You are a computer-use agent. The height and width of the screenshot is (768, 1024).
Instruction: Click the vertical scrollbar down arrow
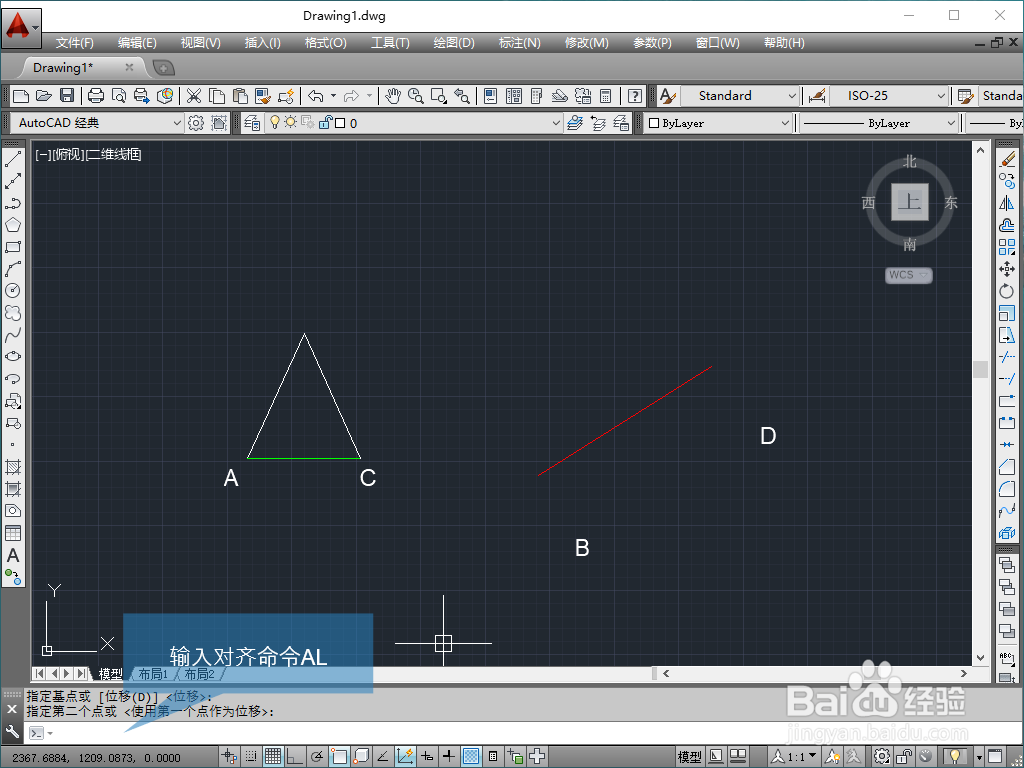pos(980,658)
